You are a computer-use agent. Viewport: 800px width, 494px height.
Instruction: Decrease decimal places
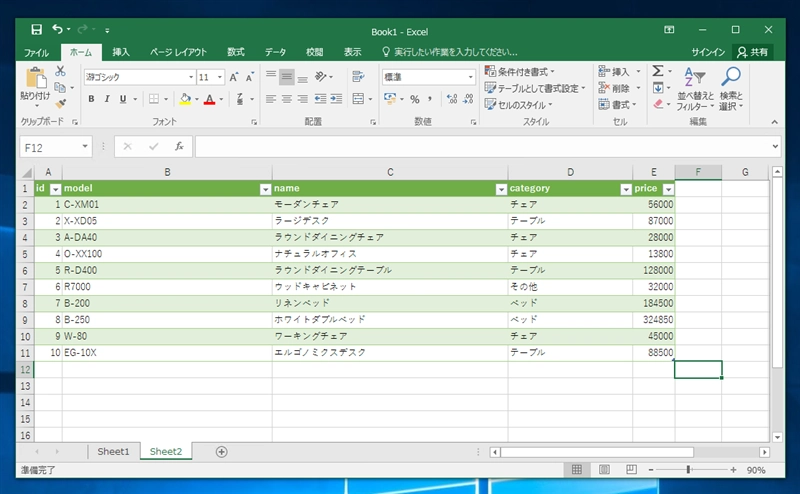point(468,99)
